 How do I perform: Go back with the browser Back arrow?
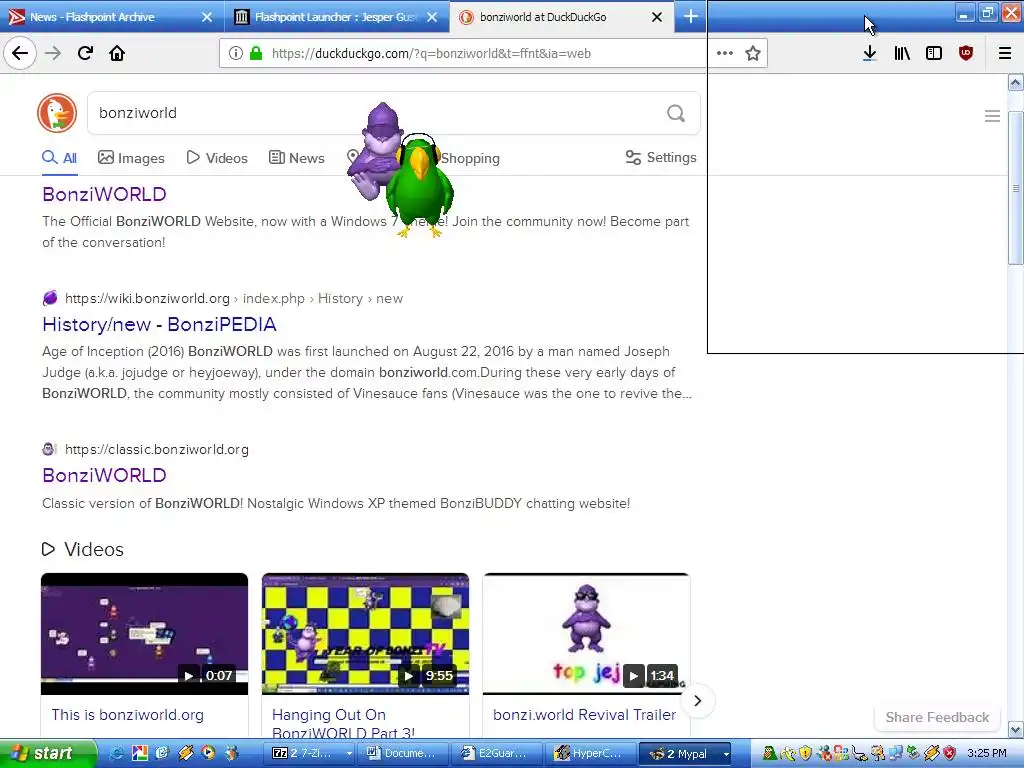[x=20, y=53]
